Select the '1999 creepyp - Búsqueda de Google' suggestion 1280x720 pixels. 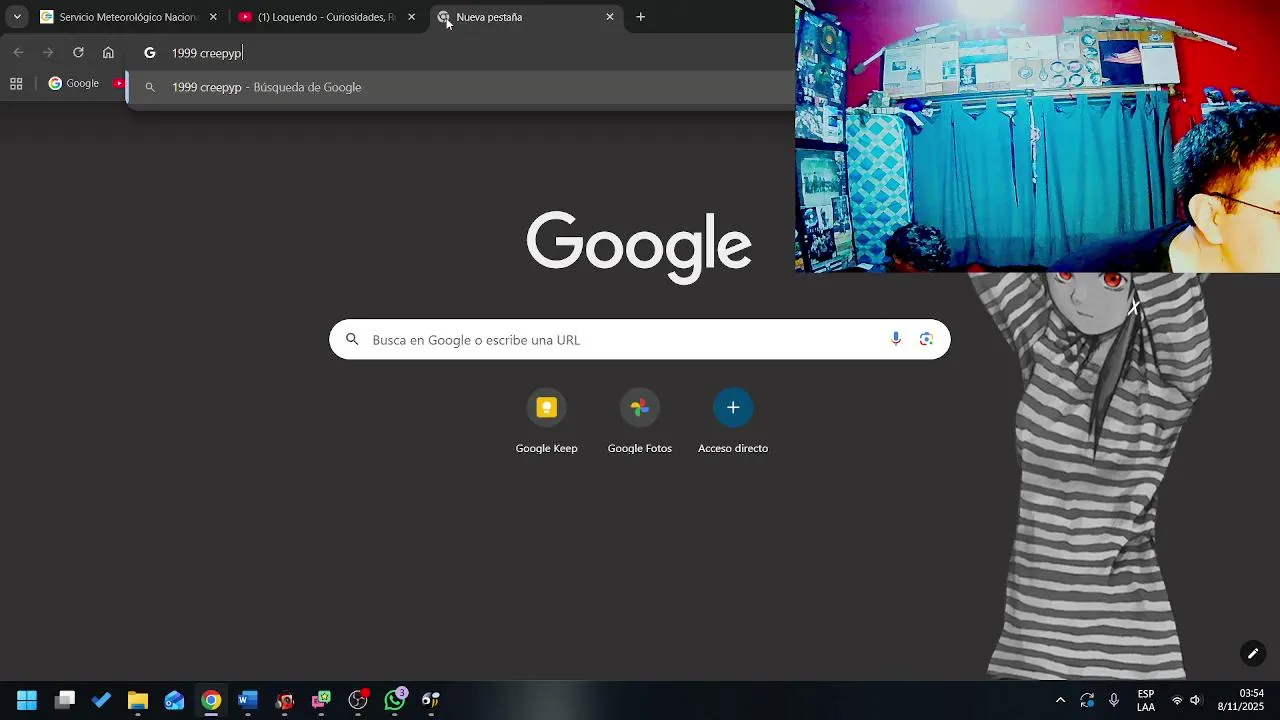point(460,87)
